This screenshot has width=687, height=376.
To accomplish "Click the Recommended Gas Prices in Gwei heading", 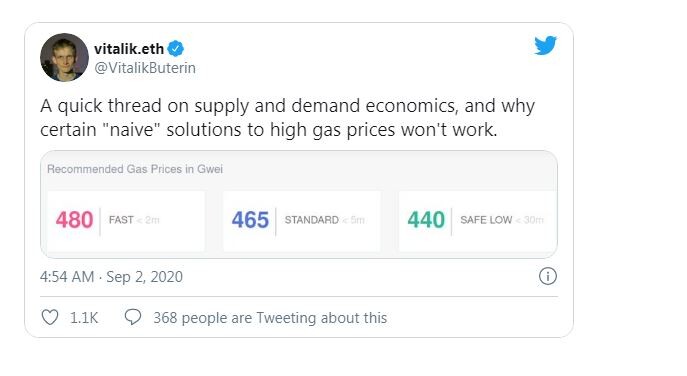I will click(x=135, y=169).
